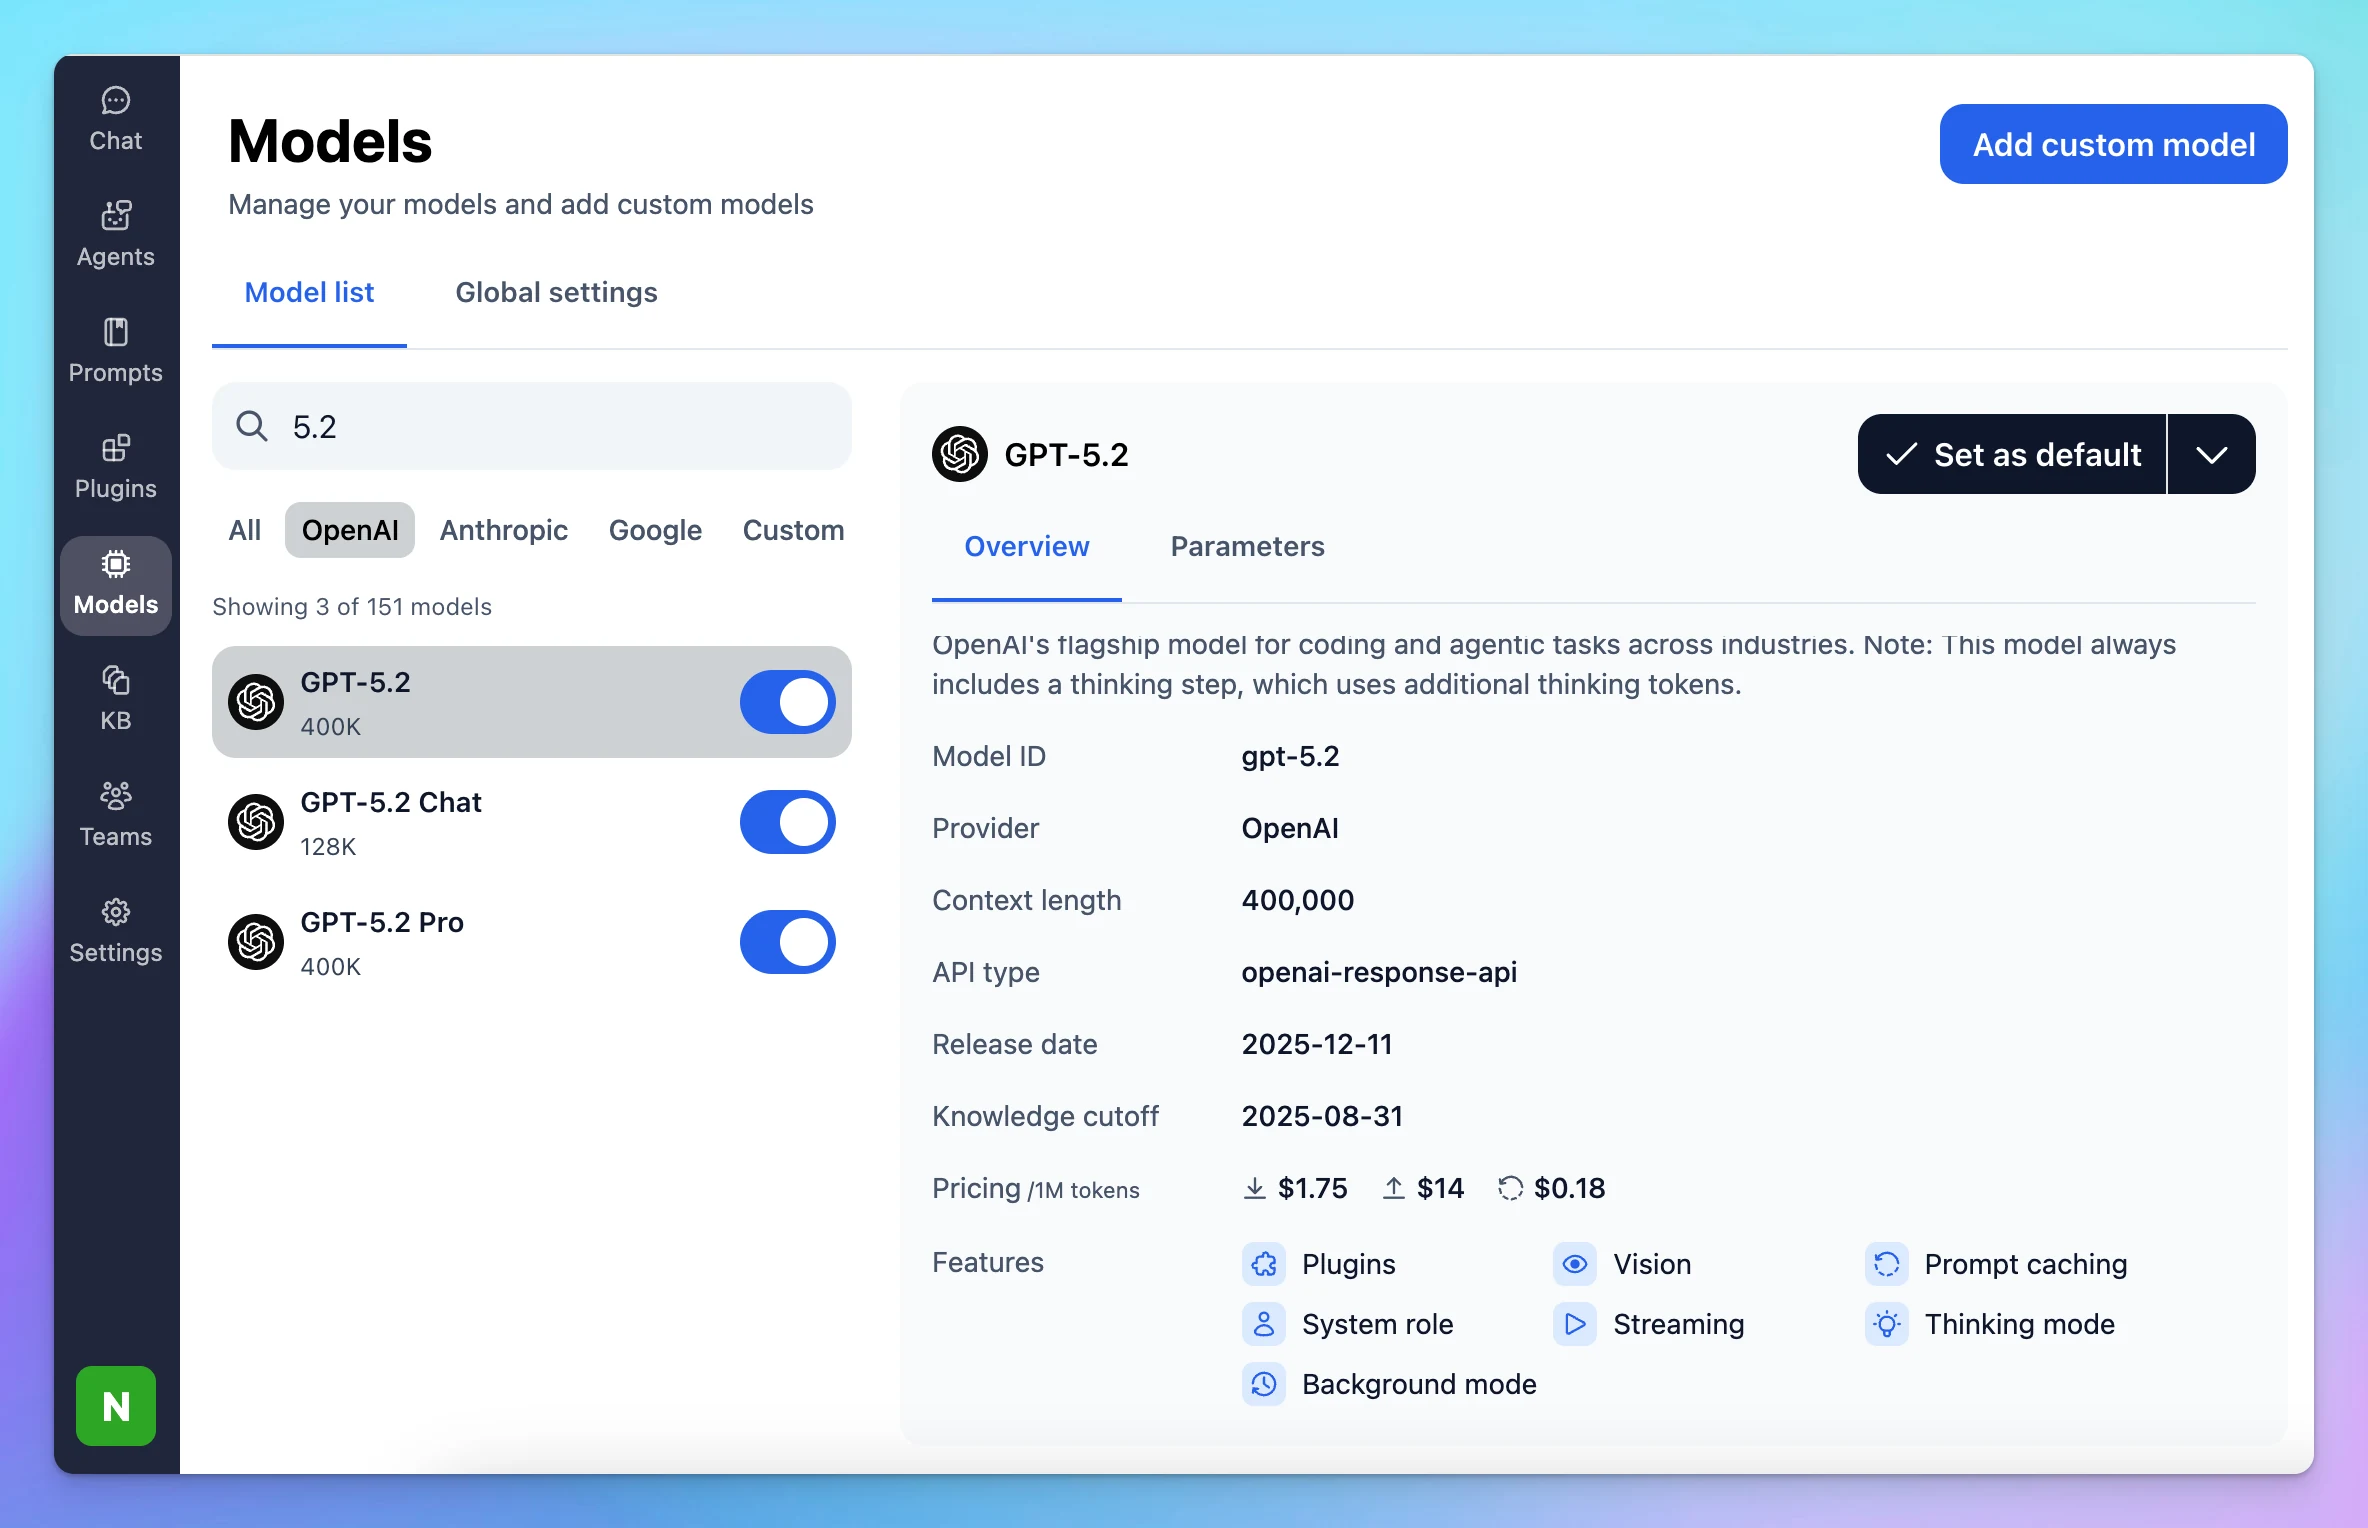Go to Prompts in the sidebar
This screenshot has height=1528, width=2368.
(x=116, y=351)
